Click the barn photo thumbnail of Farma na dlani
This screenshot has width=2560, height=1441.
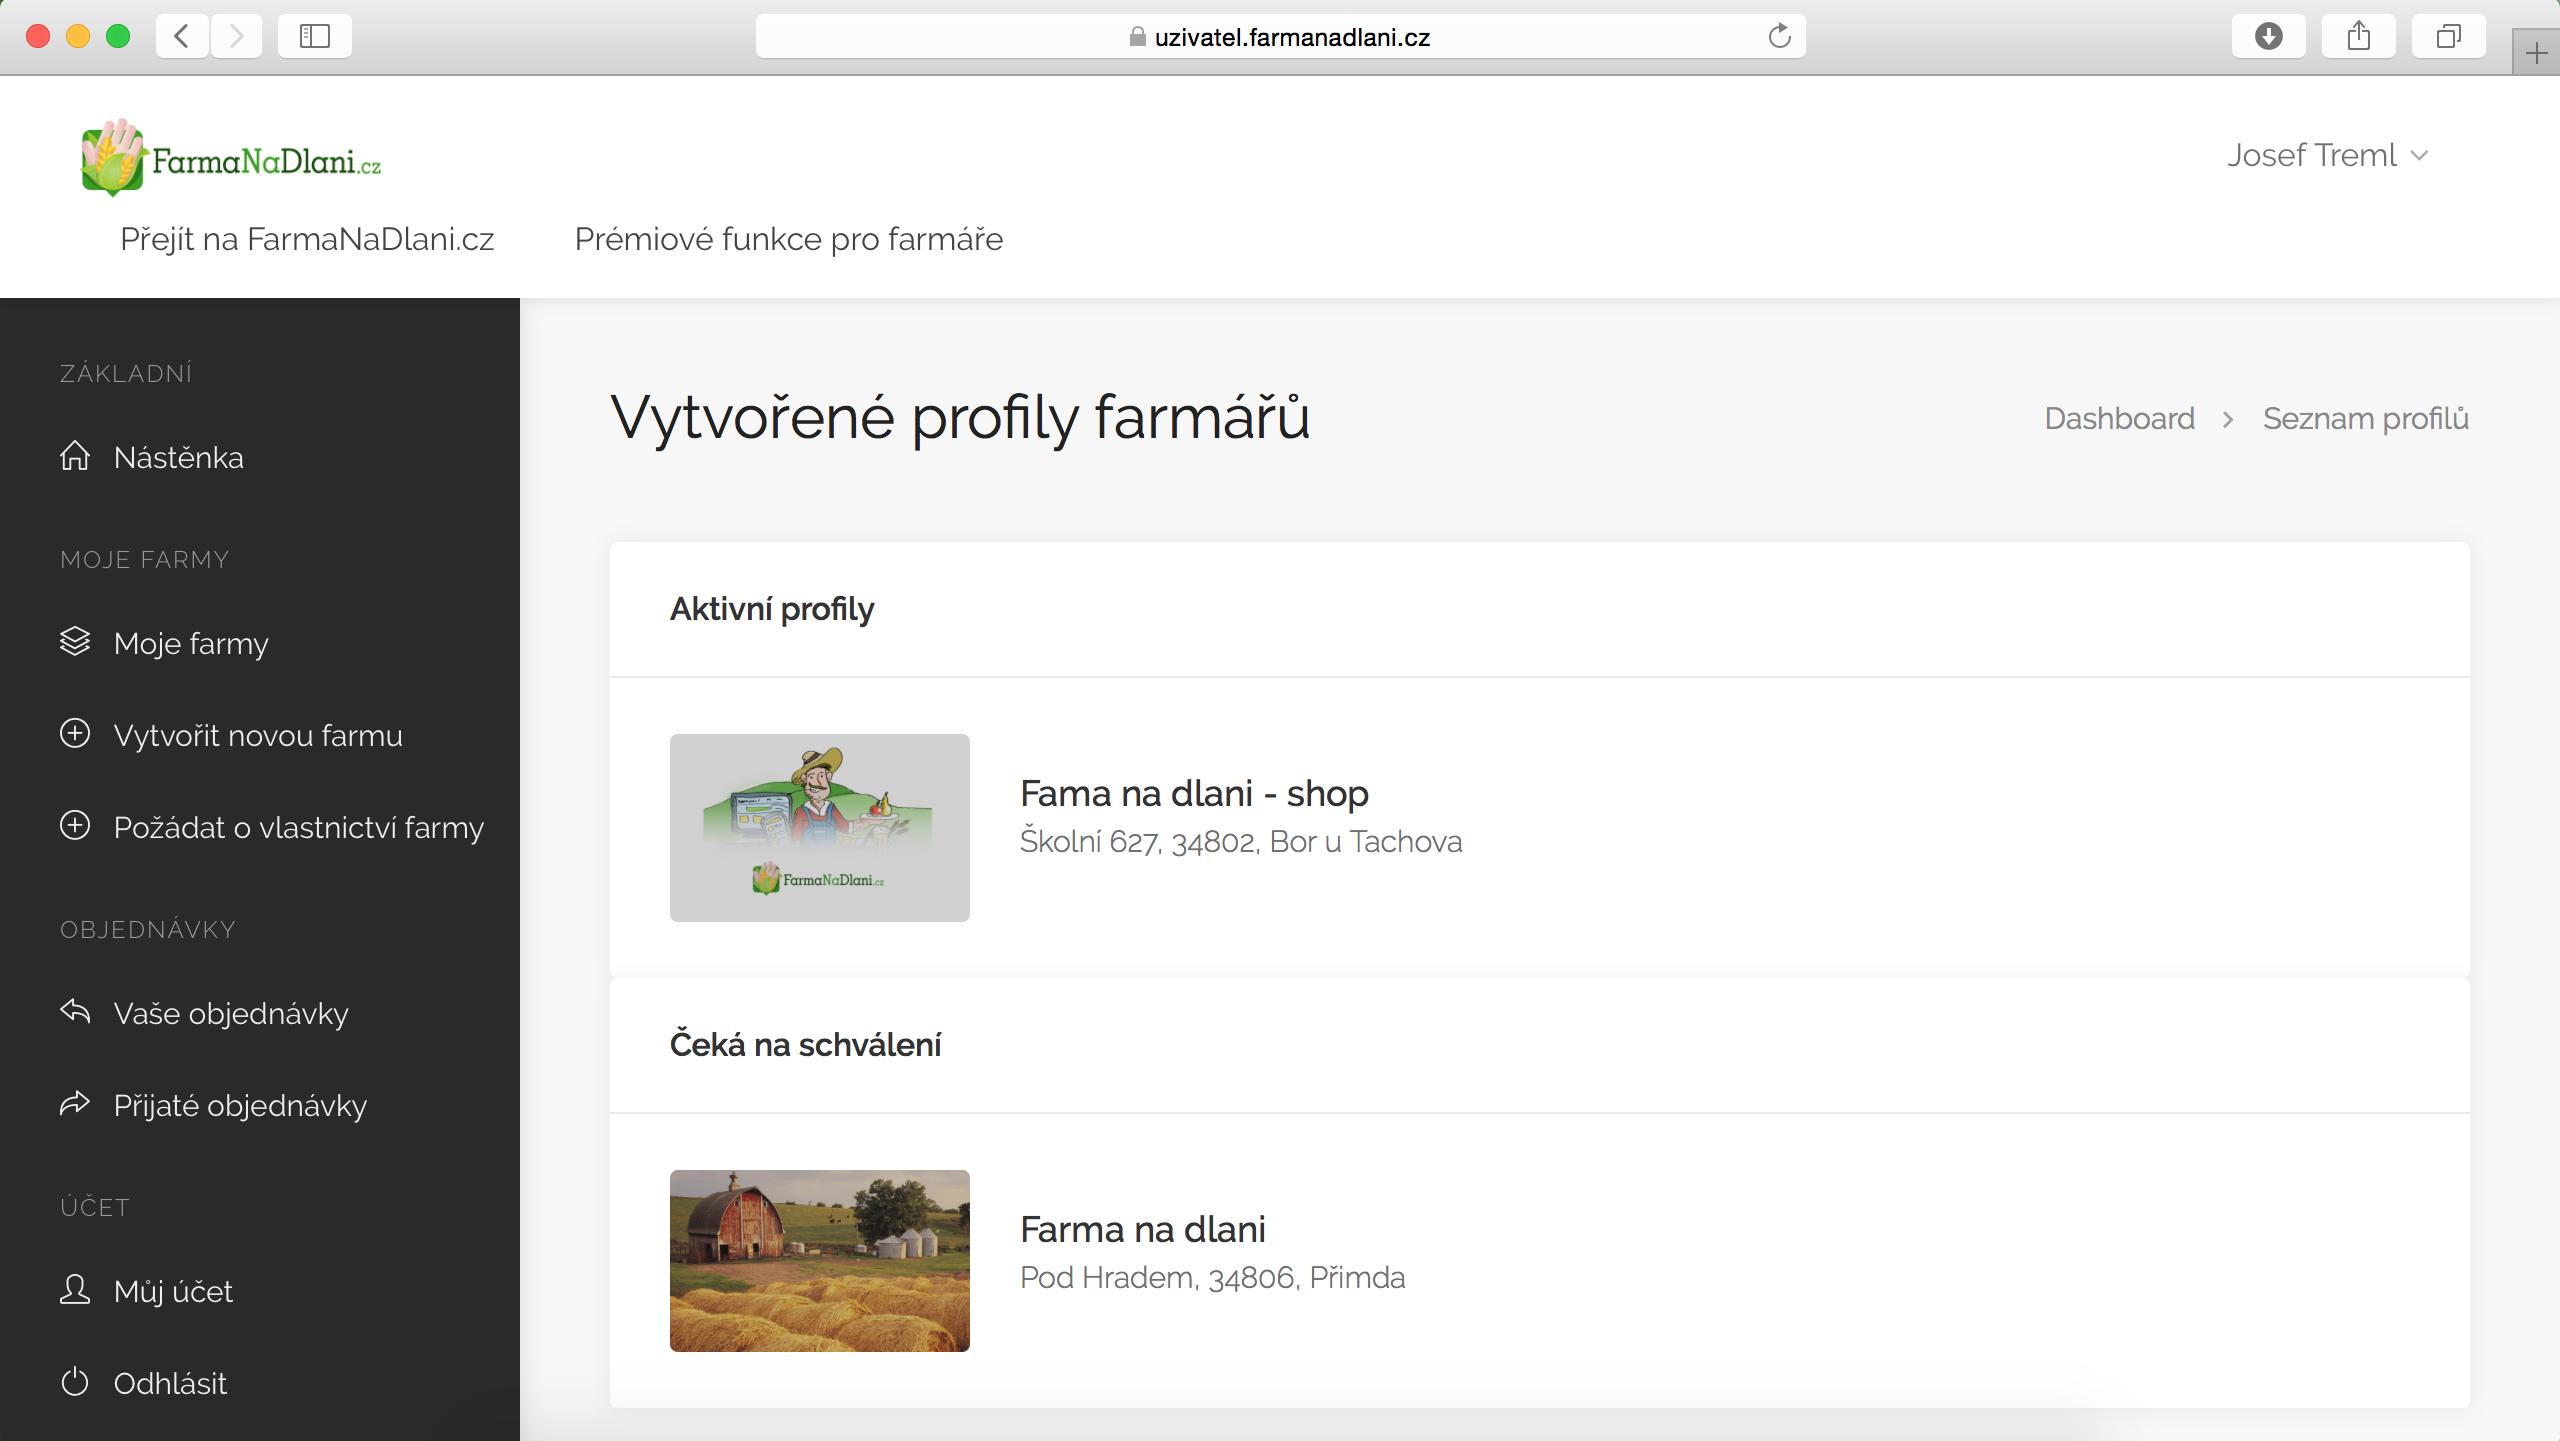pos(819,1260)
